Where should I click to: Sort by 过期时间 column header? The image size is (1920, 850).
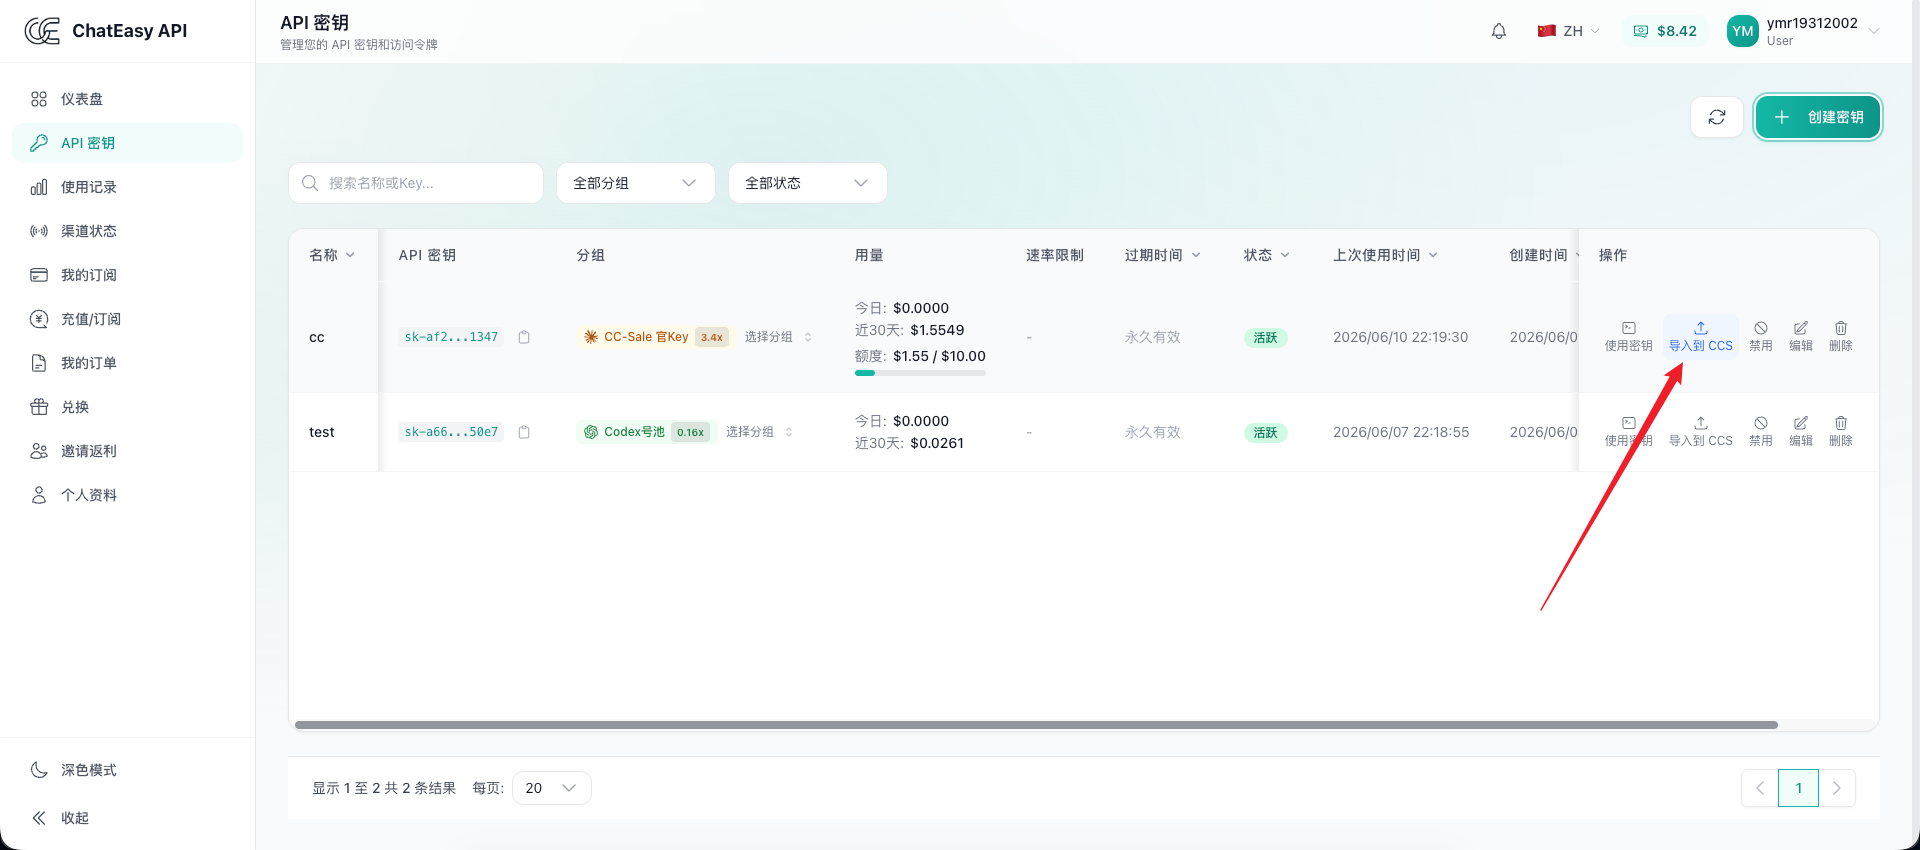pyautogui.click(x=1163, y=255)
